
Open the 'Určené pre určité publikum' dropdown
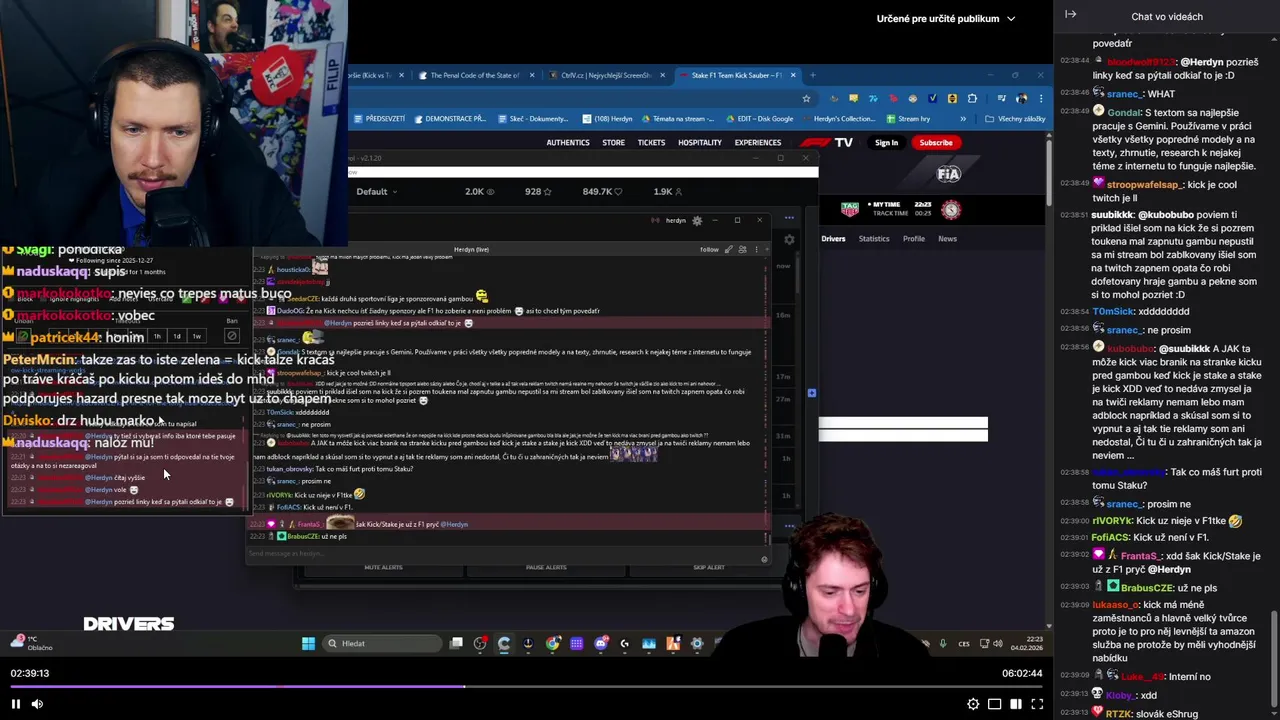[946, 18]
